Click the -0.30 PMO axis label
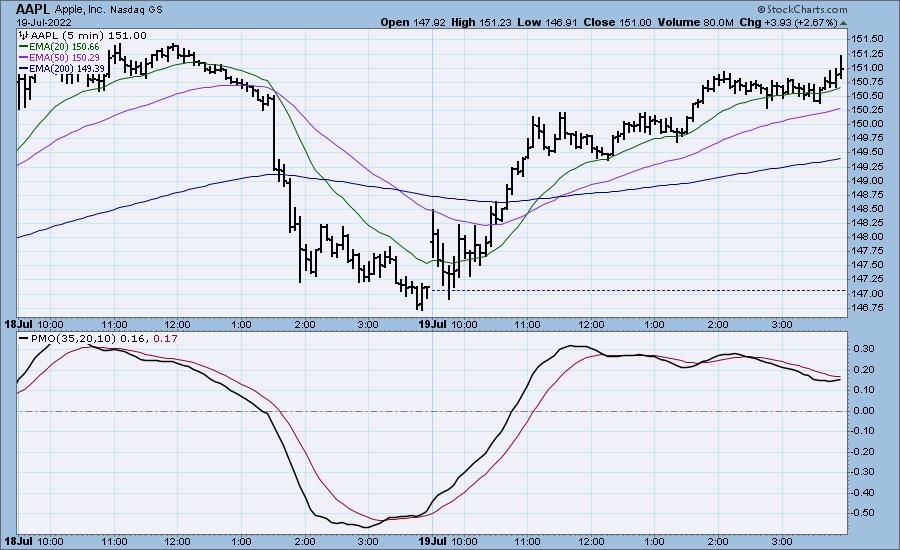Screen dimensions: 900x550 point(865,472)
